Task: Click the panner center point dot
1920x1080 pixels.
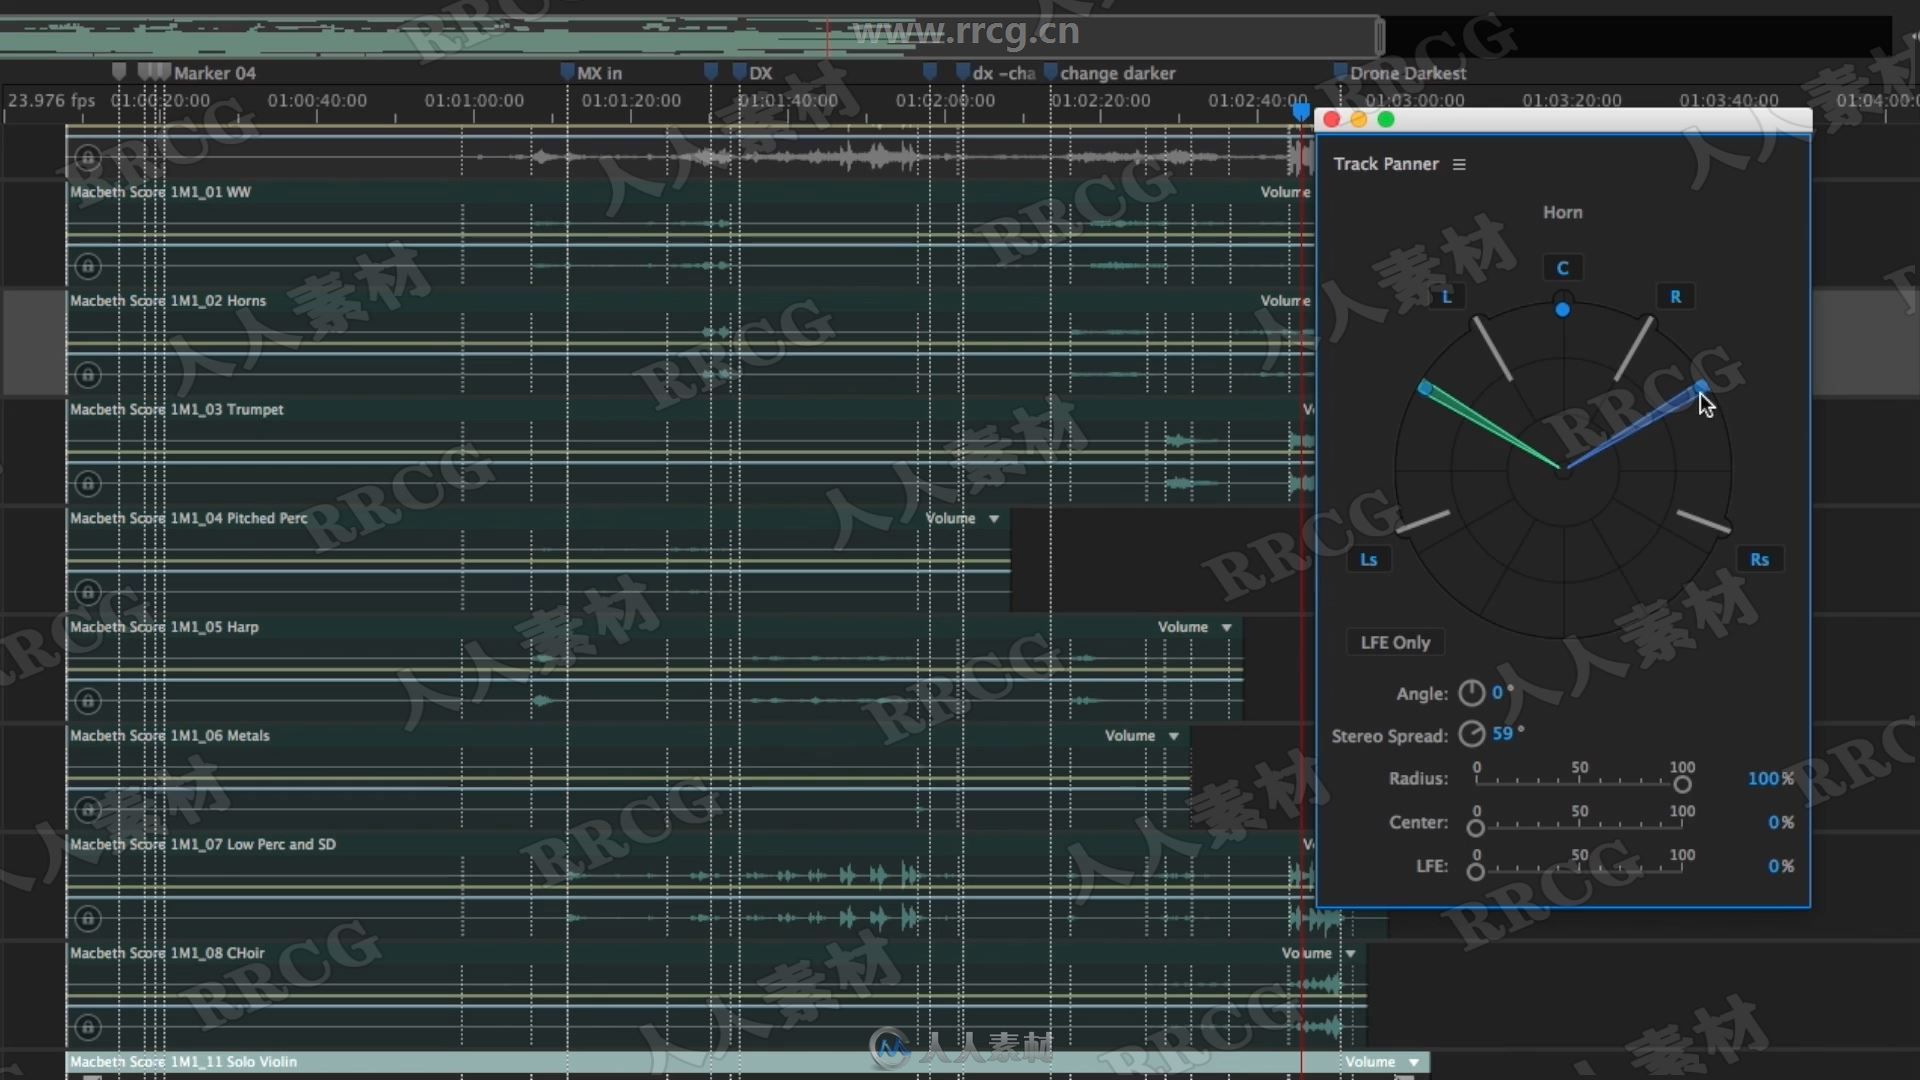Action: [1561, 309]
